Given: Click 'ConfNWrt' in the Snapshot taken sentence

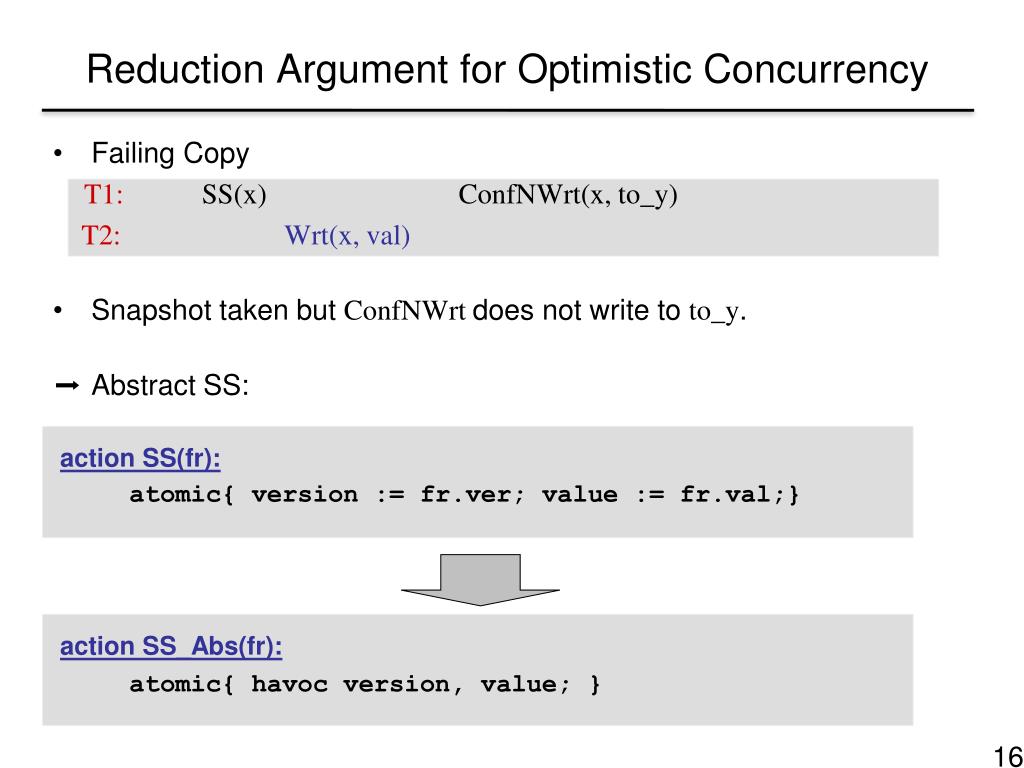Looking at the screenshot, I should click(405, 312).
